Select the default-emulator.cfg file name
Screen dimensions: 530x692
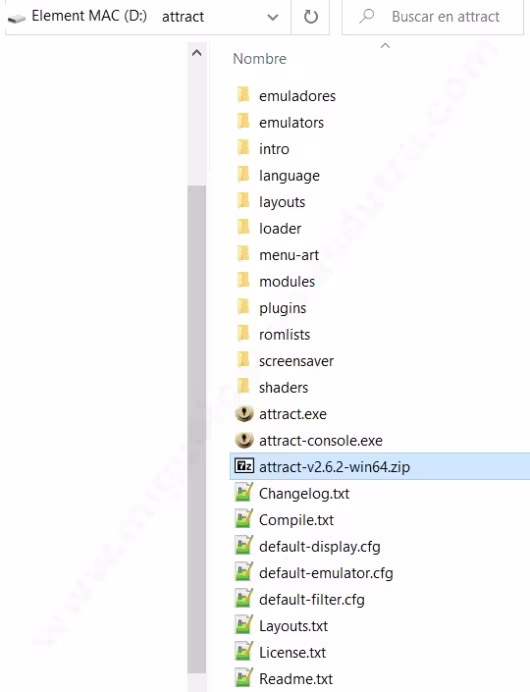pyautogui.click(x=326, y=573)
